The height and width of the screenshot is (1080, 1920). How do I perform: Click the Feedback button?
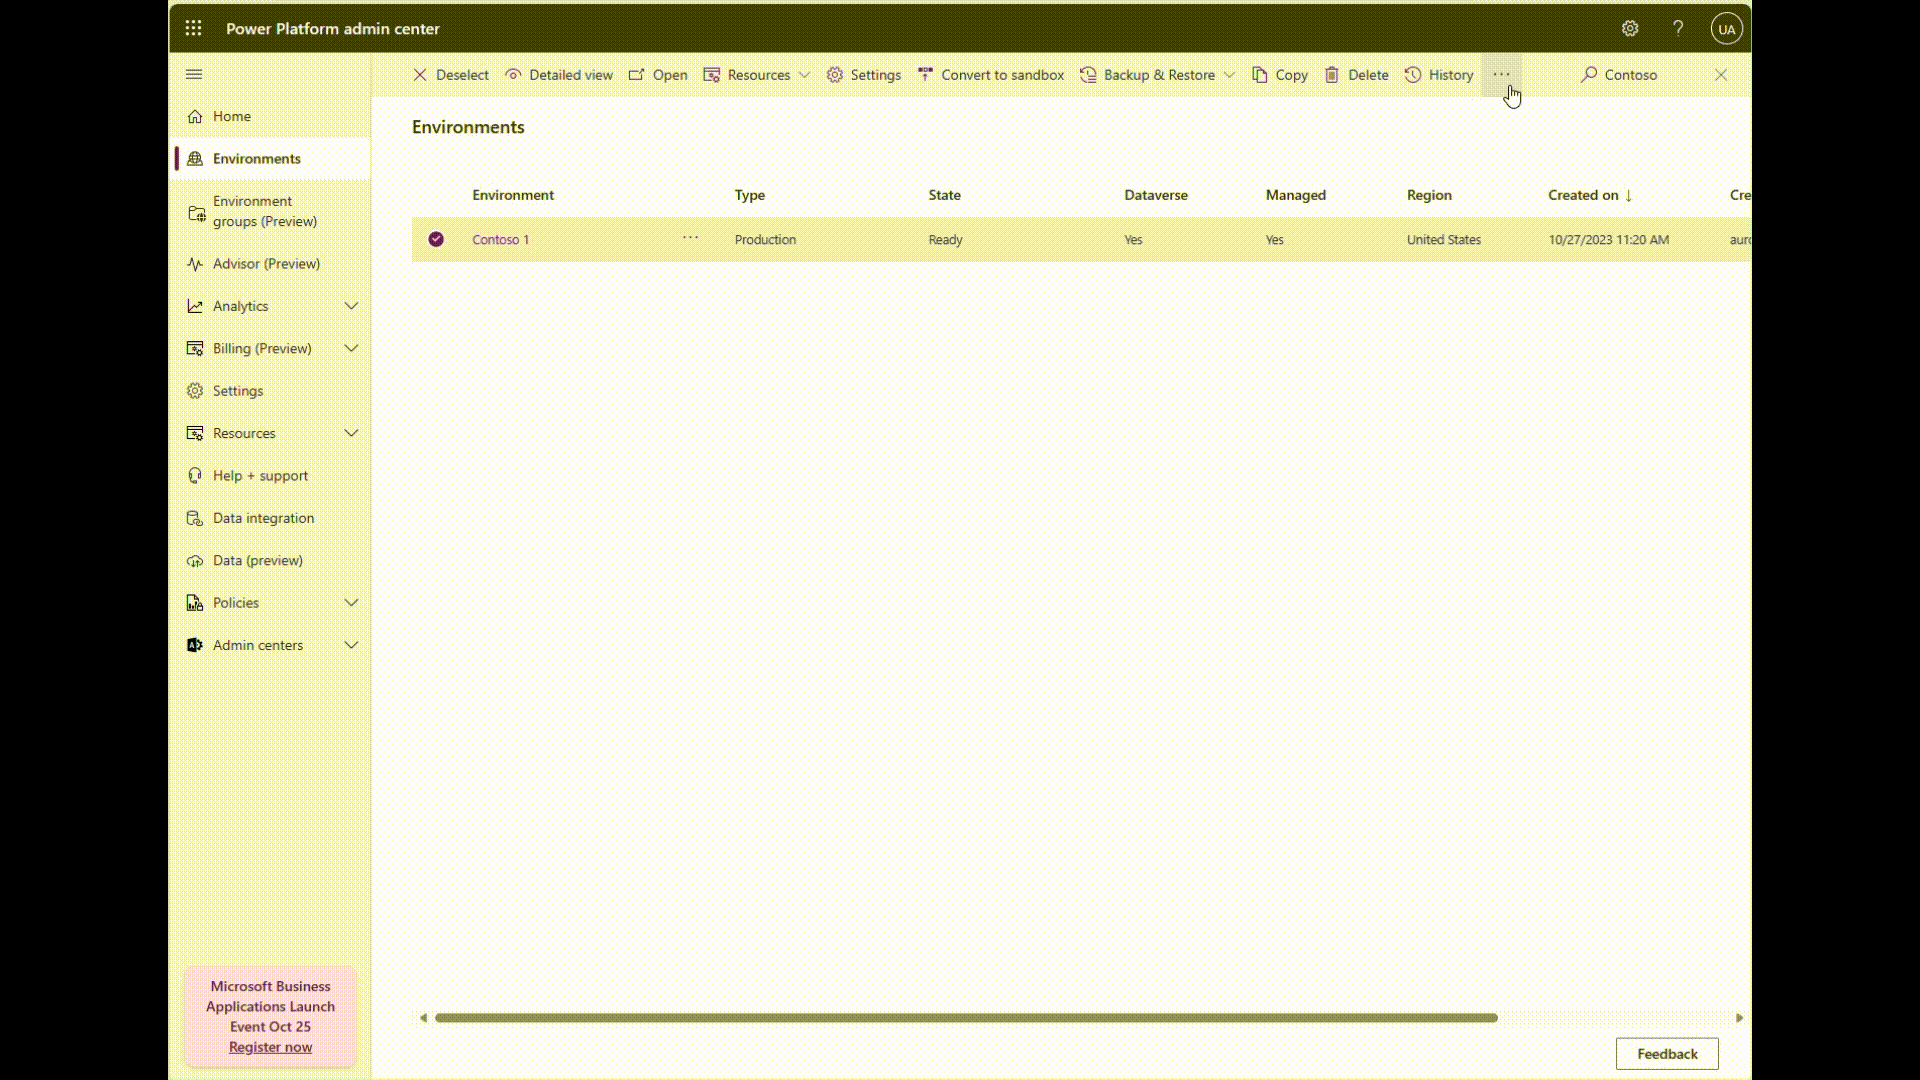coord(1666,1053)
